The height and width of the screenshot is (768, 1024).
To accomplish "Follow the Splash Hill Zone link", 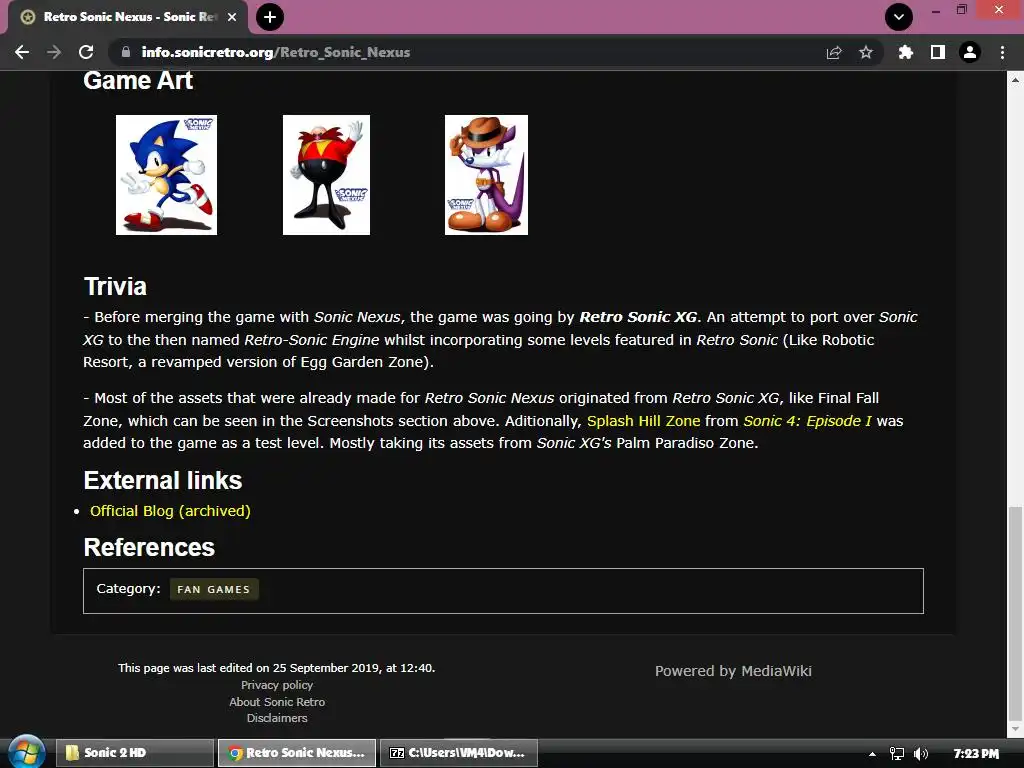I will point(643,421).
